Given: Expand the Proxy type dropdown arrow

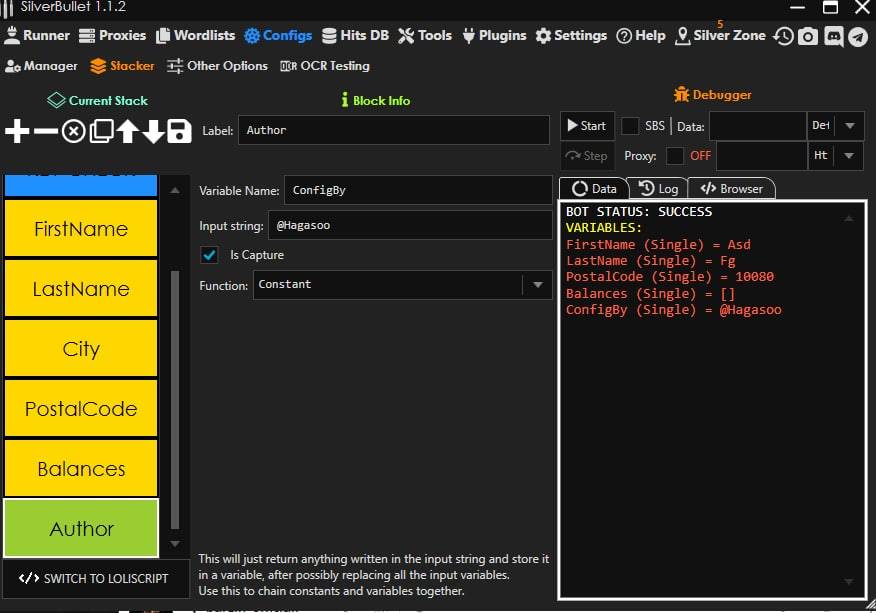Looking at the screenshot, I should click(849, 156).
